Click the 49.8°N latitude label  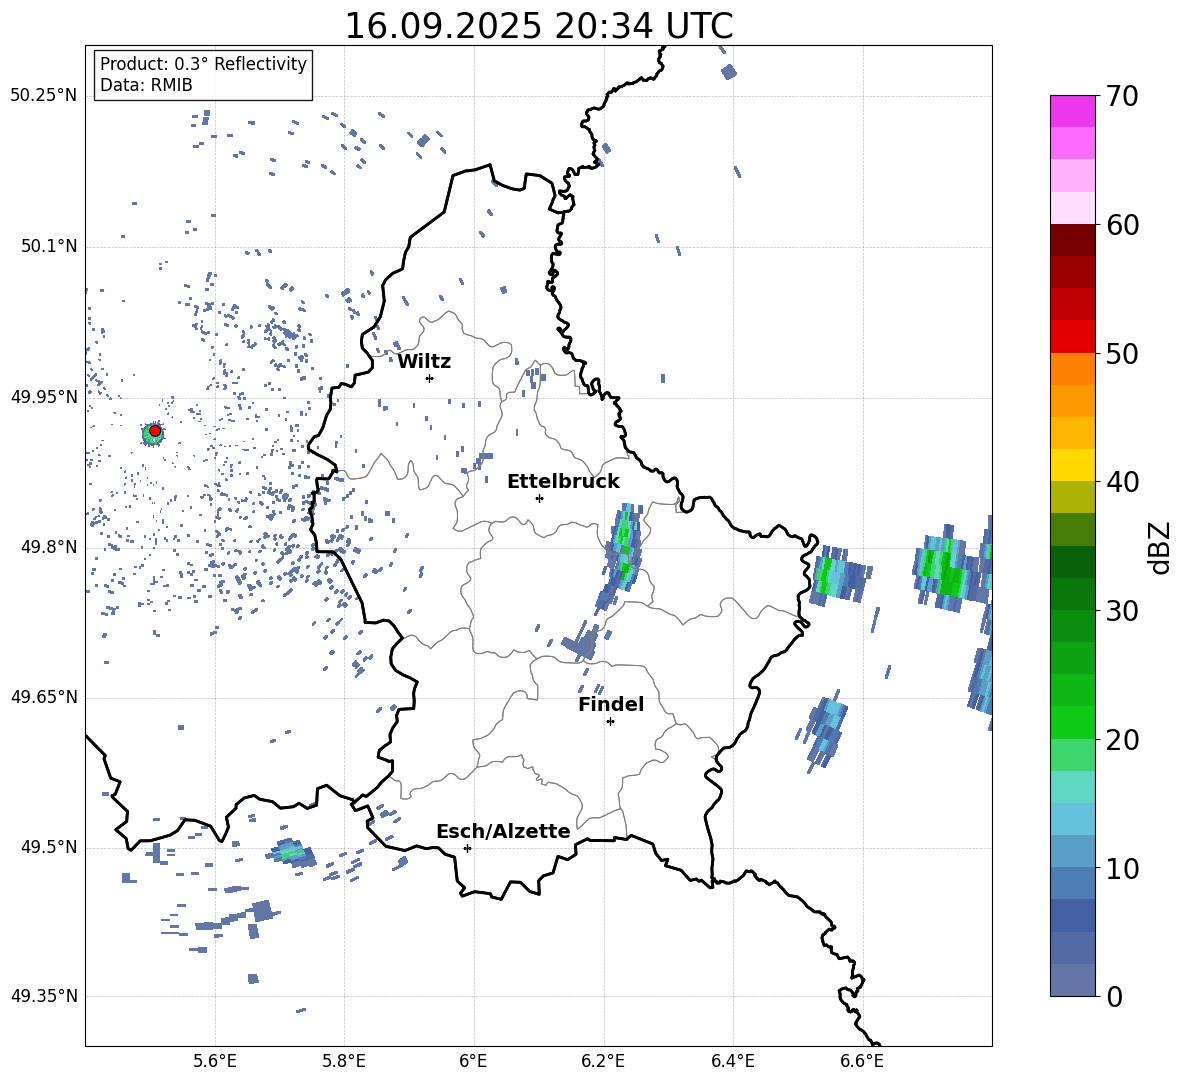48,547
